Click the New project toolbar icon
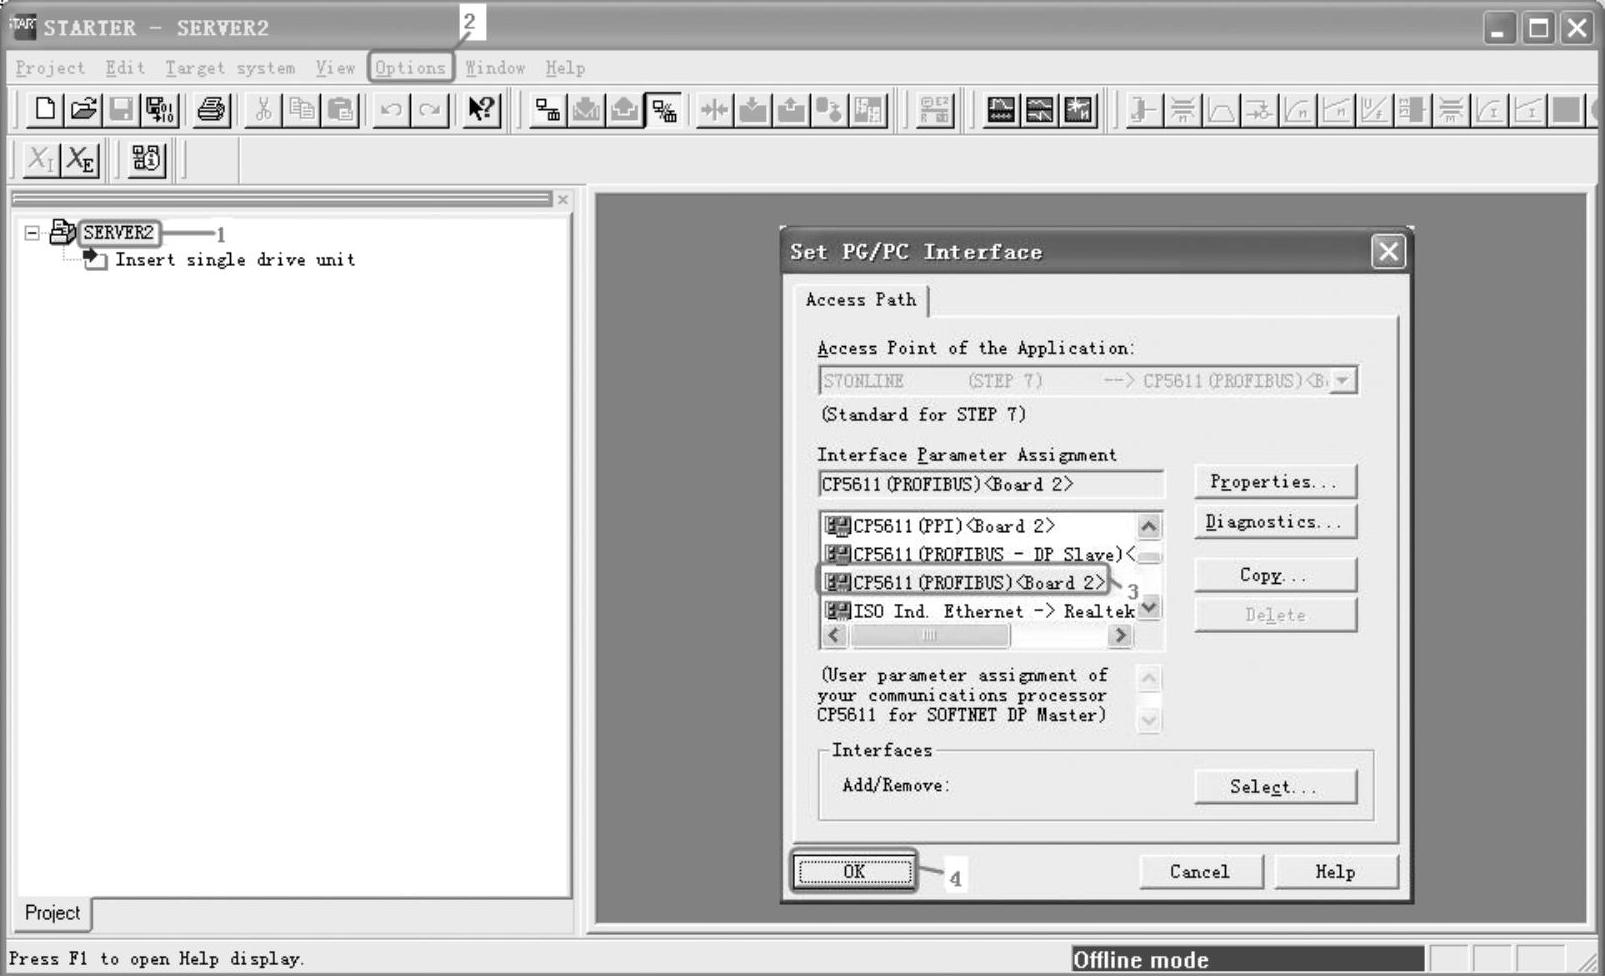Viewport: 1605px width, 976px height. (44, 109)
